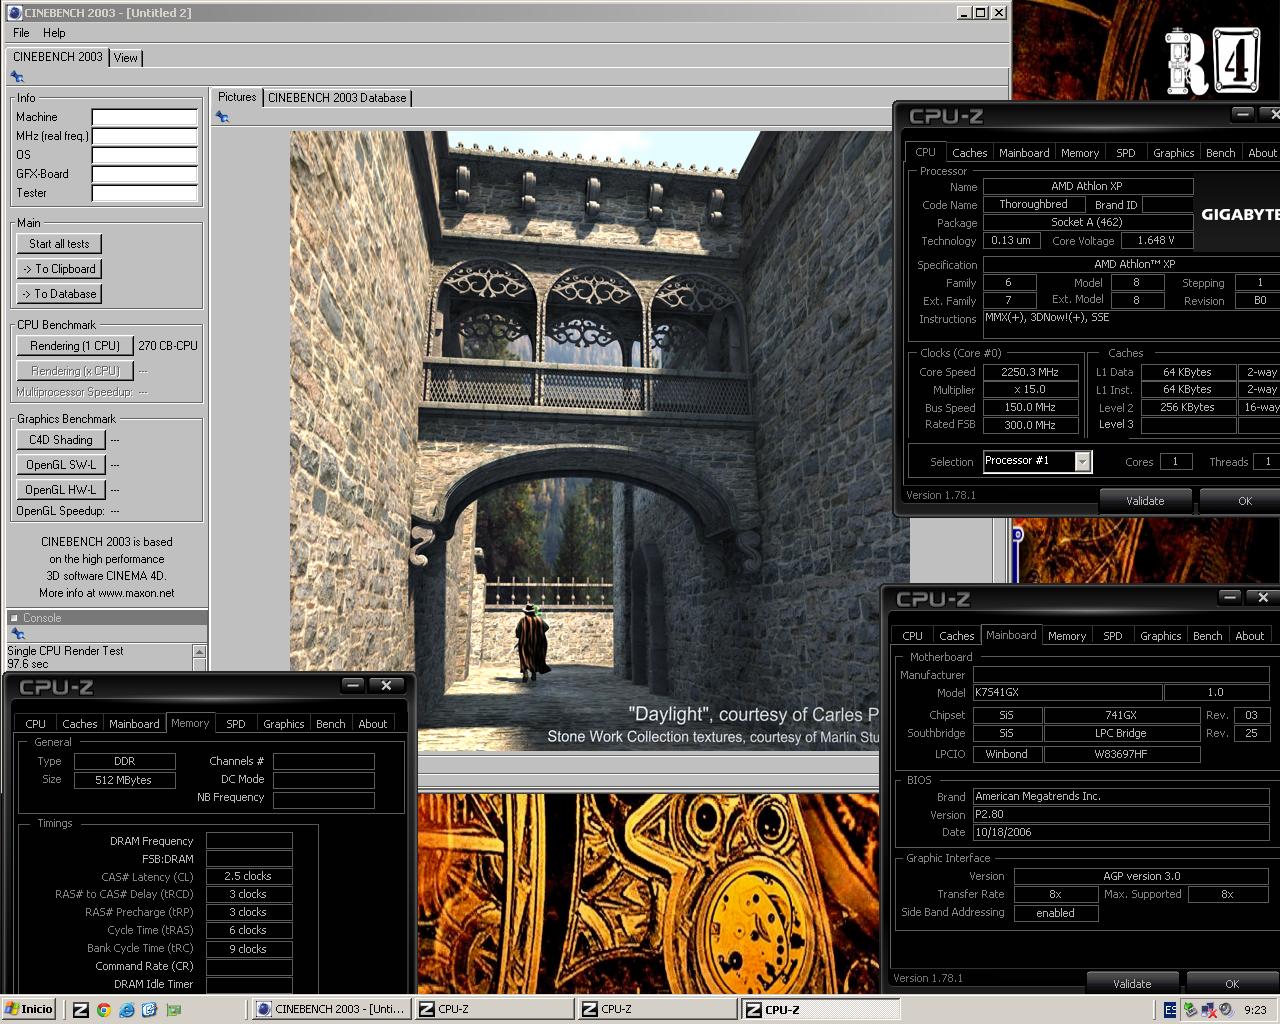Run the Rendering (1 CPU) benchmark
1280x1024 pixels.
[75, 346]
